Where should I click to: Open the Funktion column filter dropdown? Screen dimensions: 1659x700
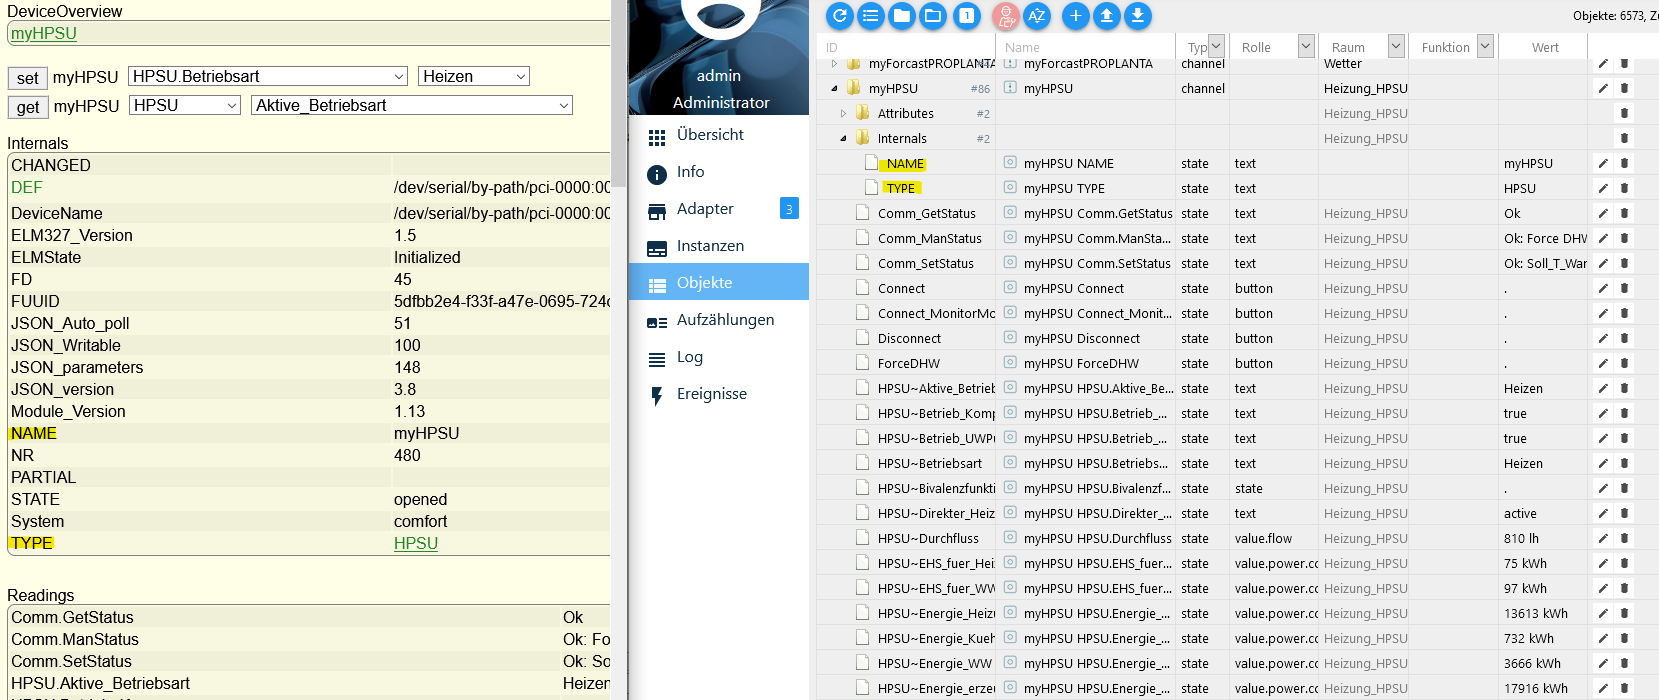coord(1485,46)
